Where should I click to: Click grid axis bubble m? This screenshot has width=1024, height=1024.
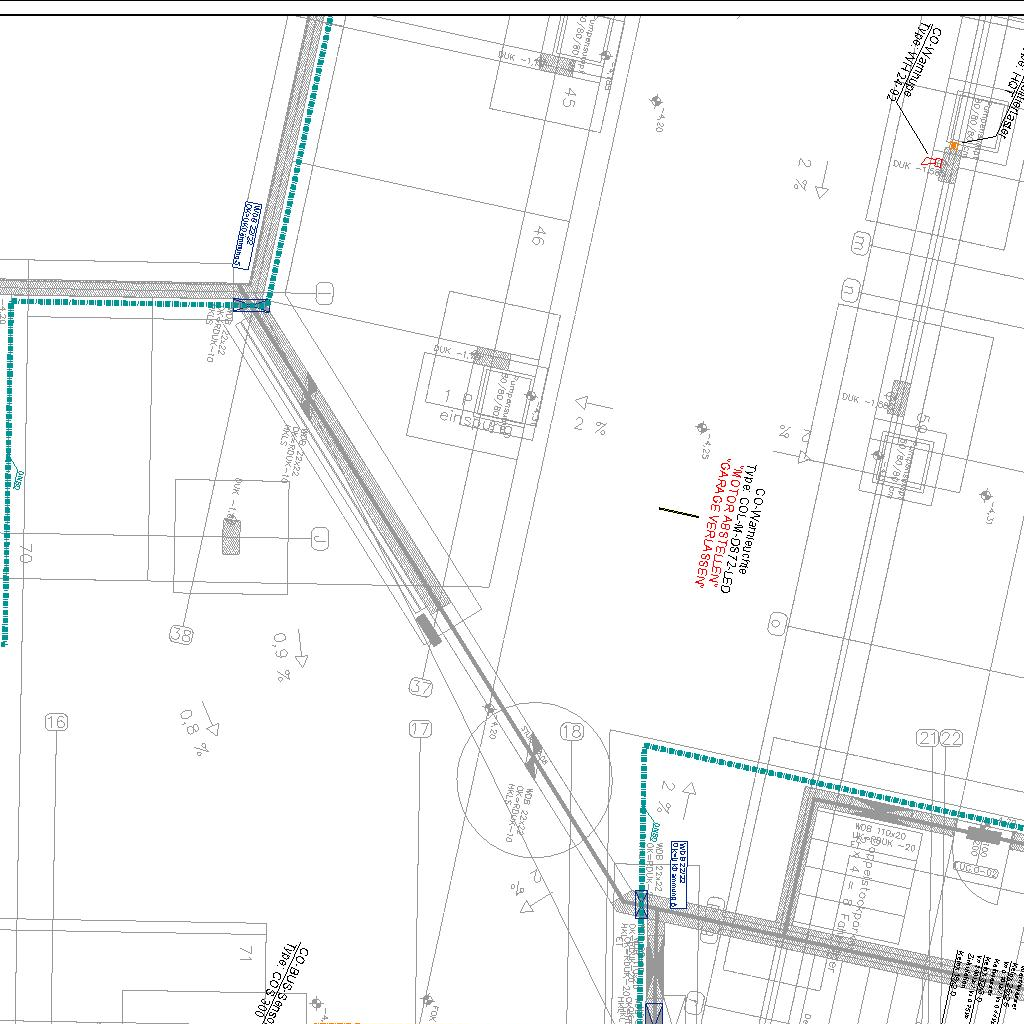click(859, 241)
